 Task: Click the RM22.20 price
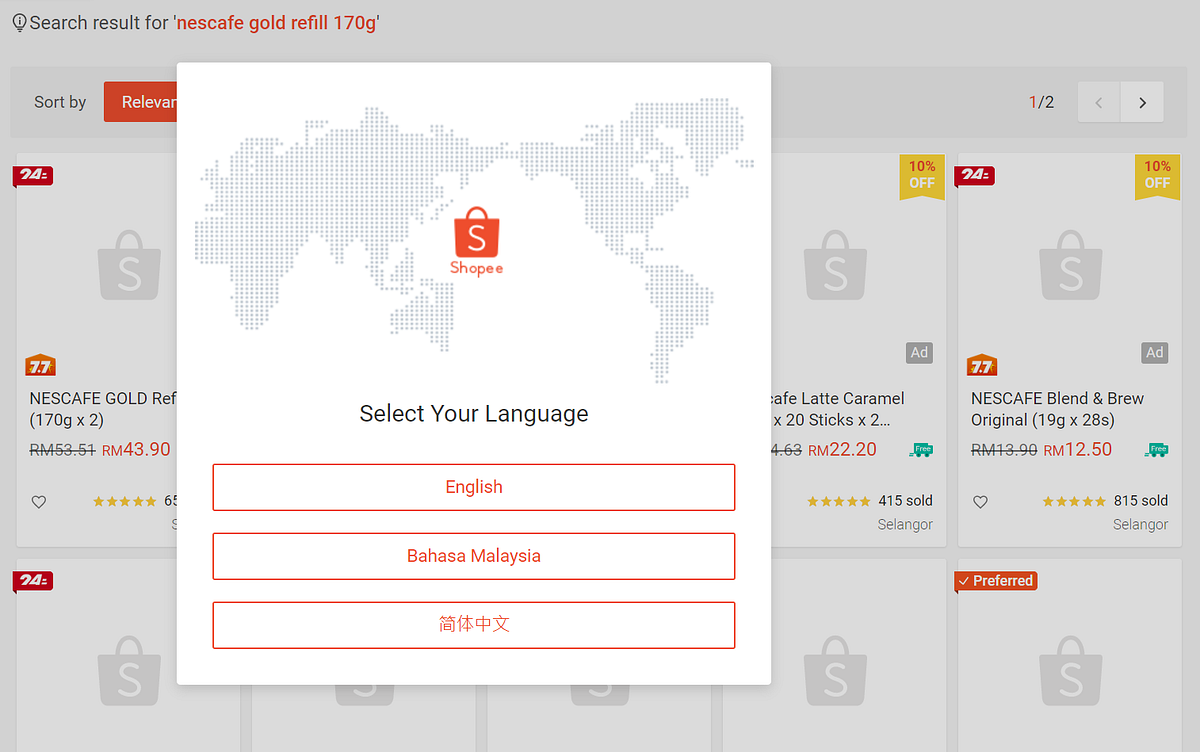point(842,450)
